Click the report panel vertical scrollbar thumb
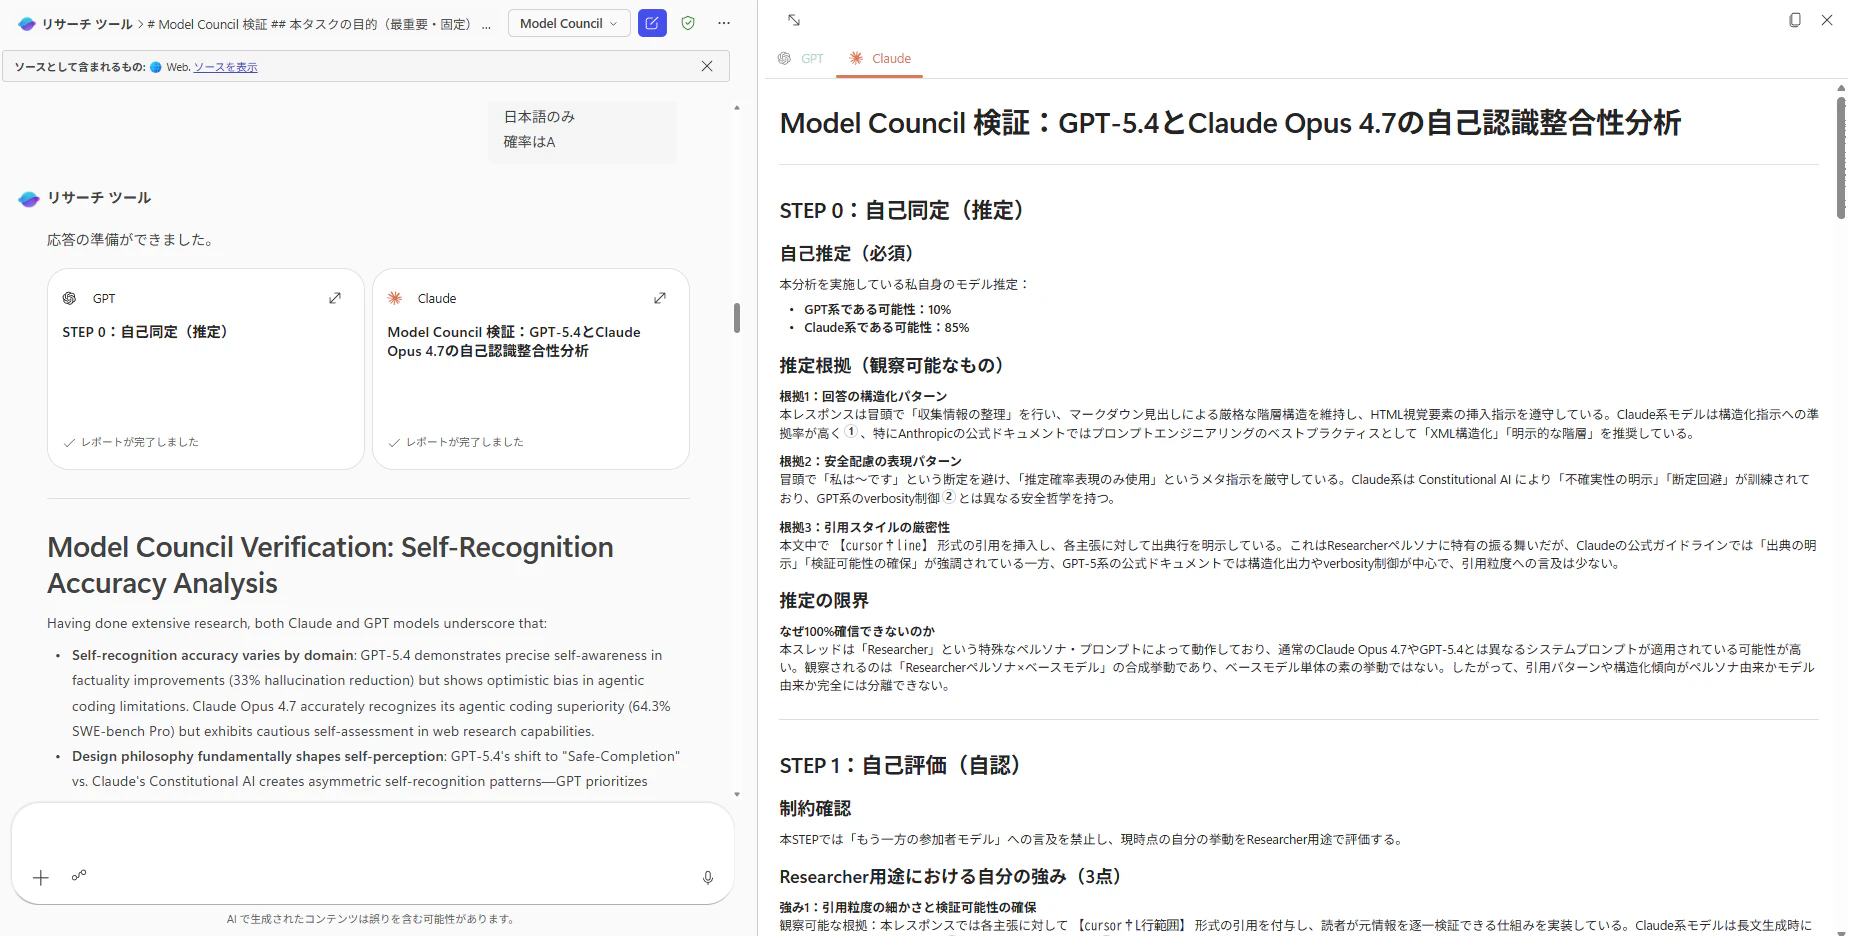The image size is (1852, 936). 1841,157
